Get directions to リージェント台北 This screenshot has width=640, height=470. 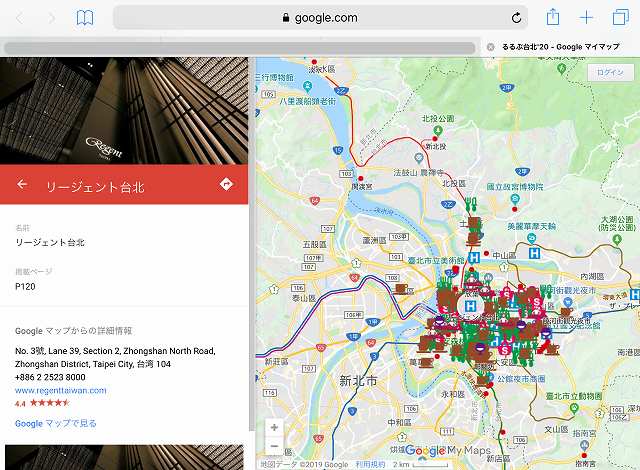click(x=226, y=184)
